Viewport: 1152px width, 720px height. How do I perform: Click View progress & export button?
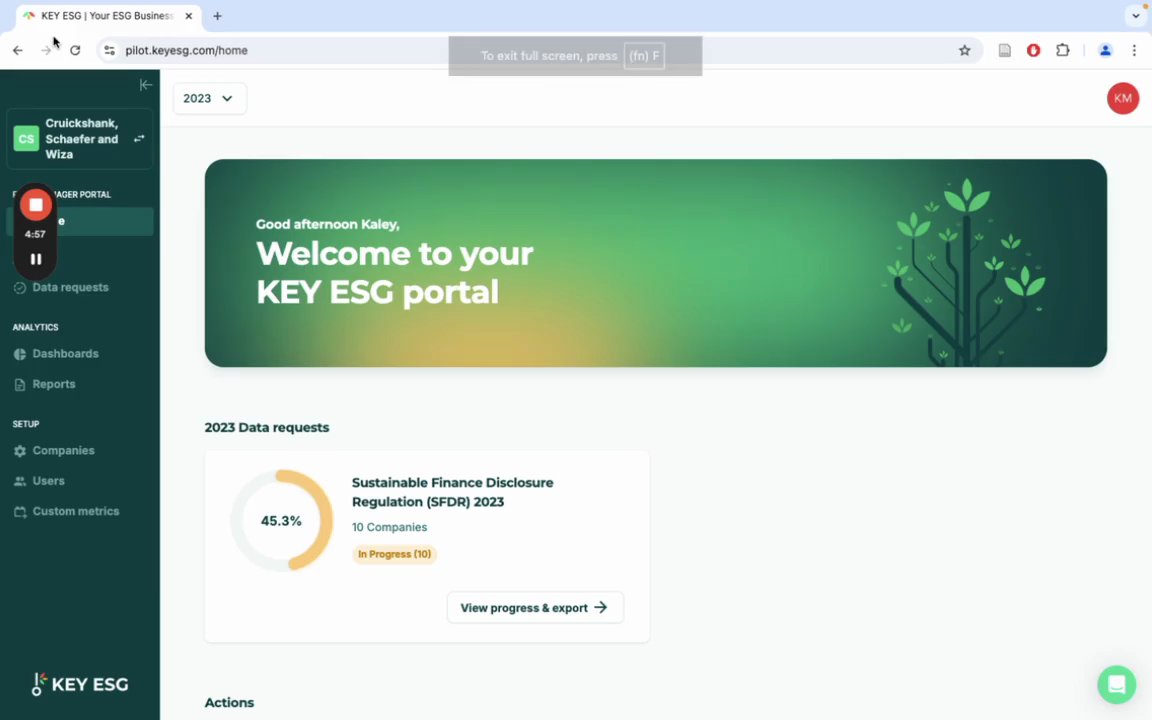click(535, 608)
